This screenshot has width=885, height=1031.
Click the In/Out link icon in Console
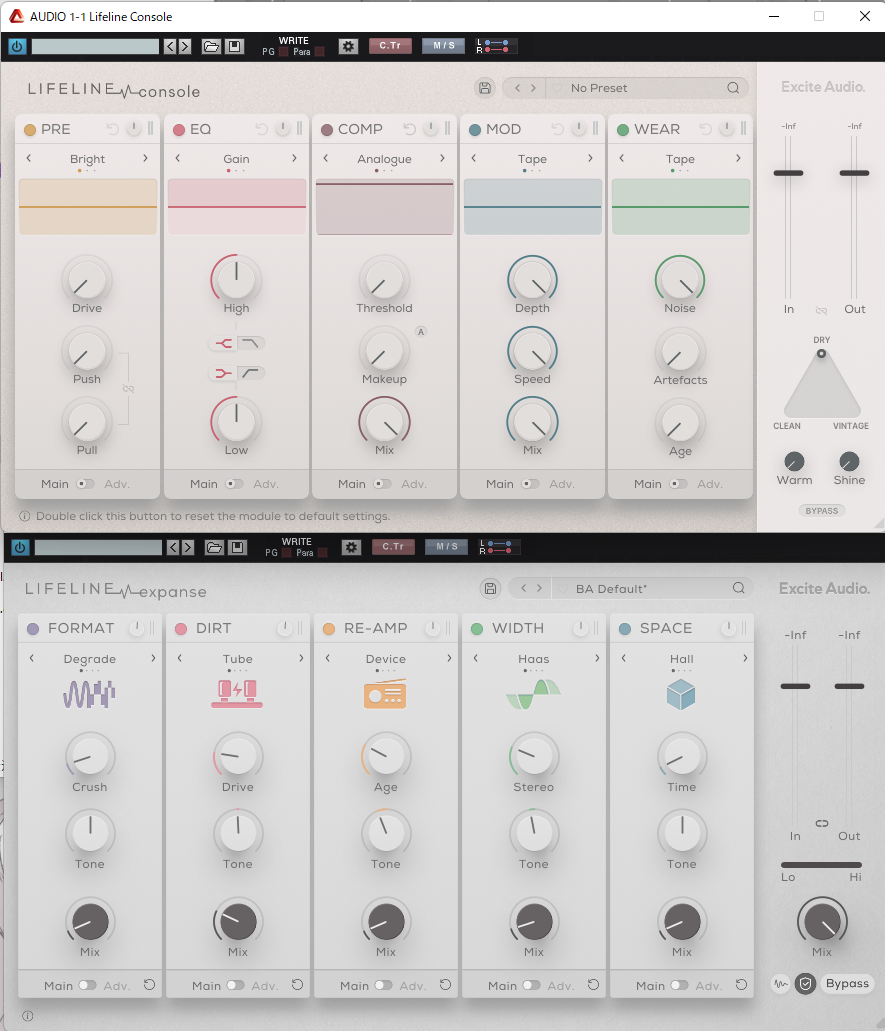point(821,310)
